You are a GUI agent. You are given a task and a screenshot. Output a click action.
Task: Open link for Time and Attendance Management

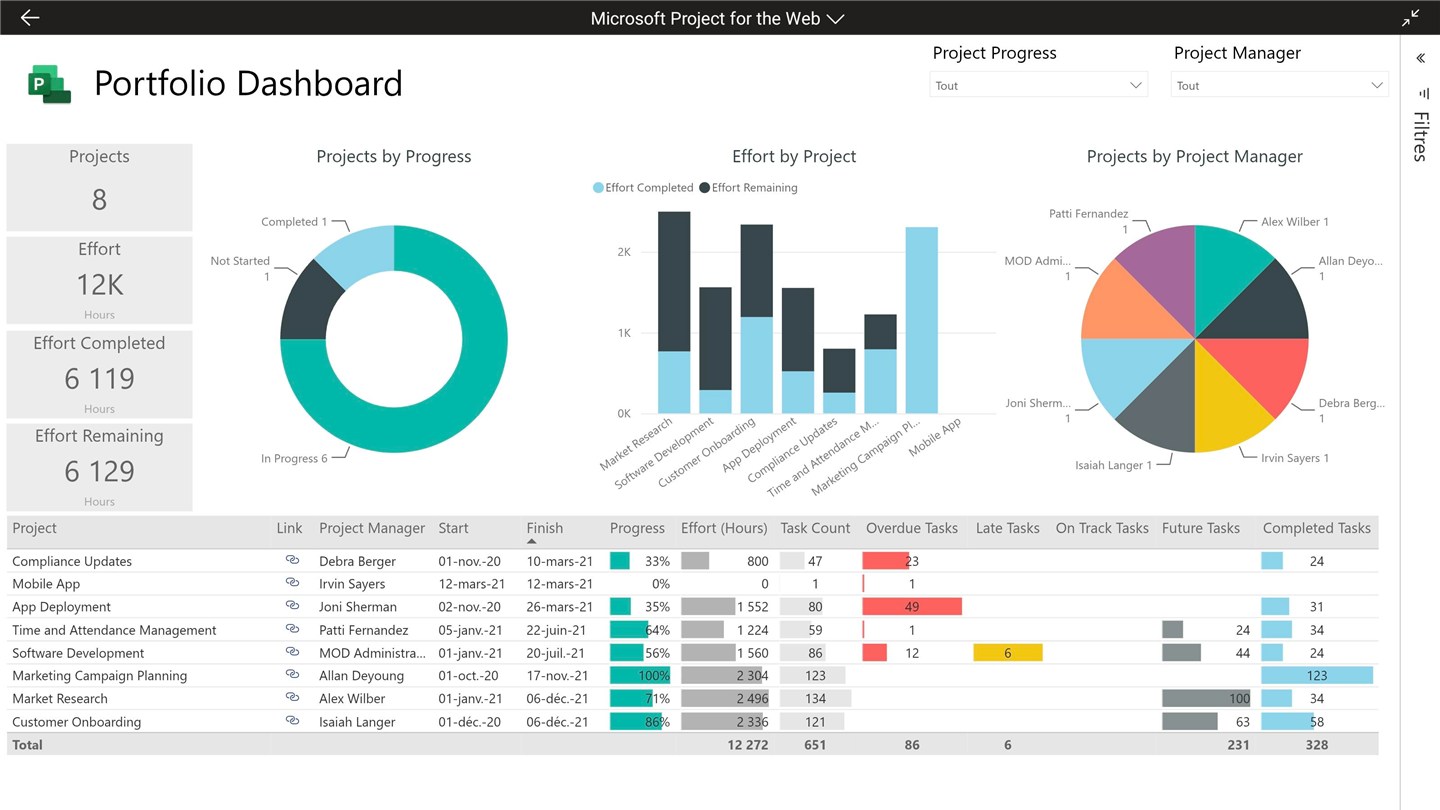pos(292,630)
